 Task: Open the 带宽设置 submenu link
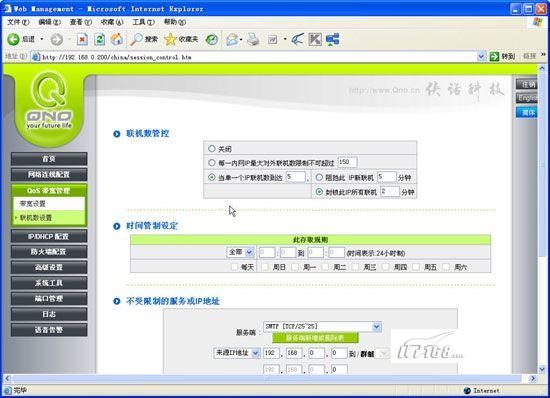(x=32, y=204)
